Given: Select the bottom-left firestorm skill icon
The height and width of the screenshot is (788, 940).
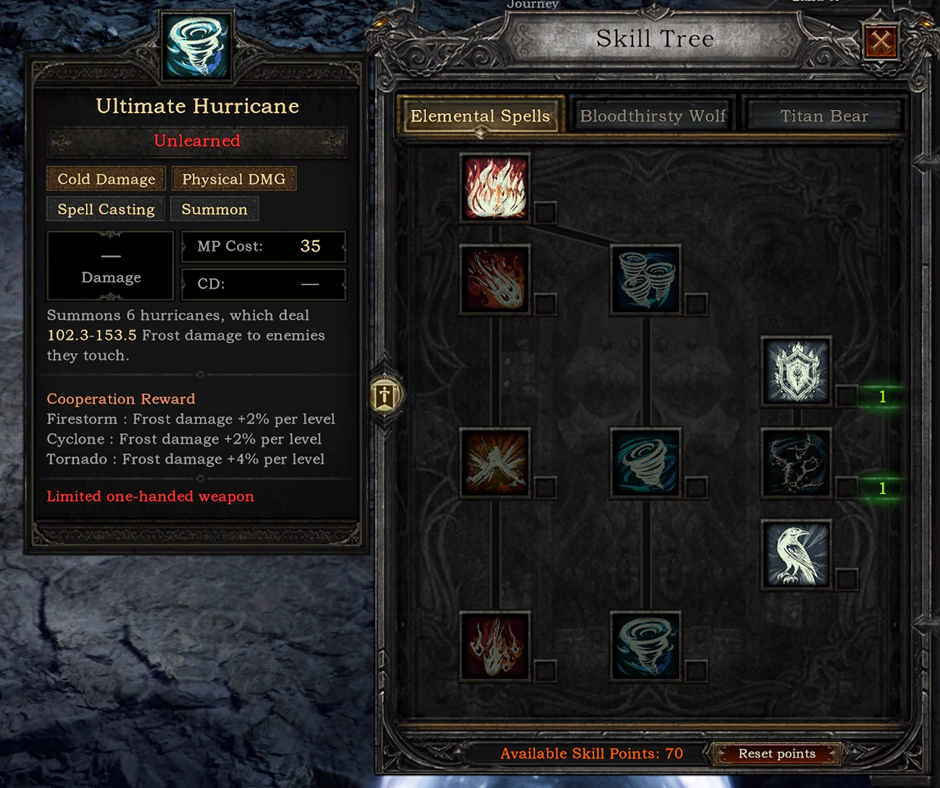Looking at the screenshot, I should point(495,646).
